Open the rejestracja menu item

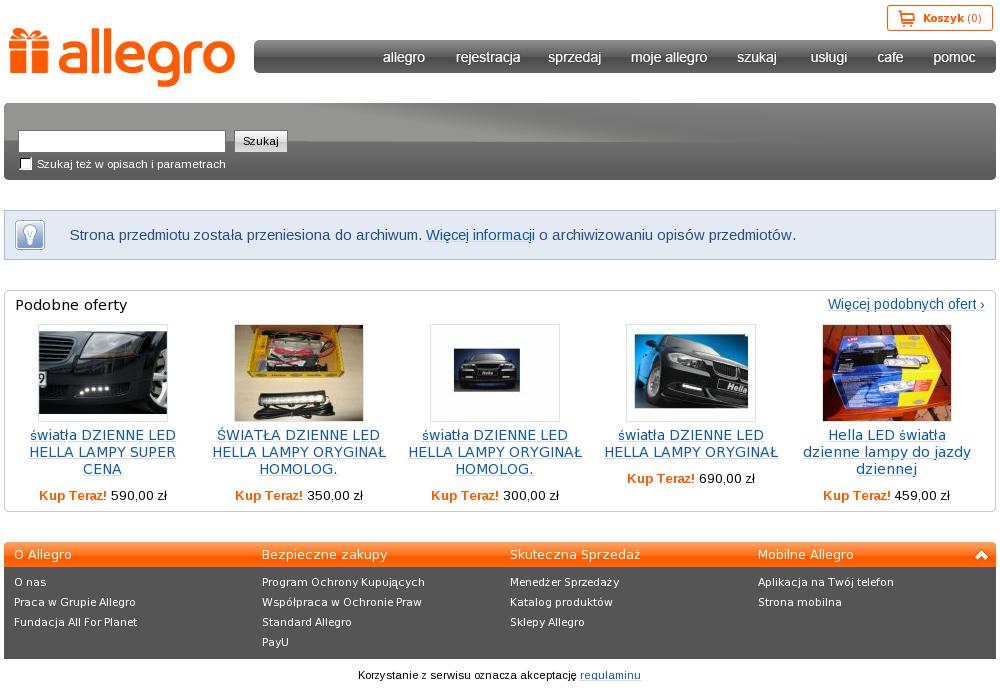[488, 57]
